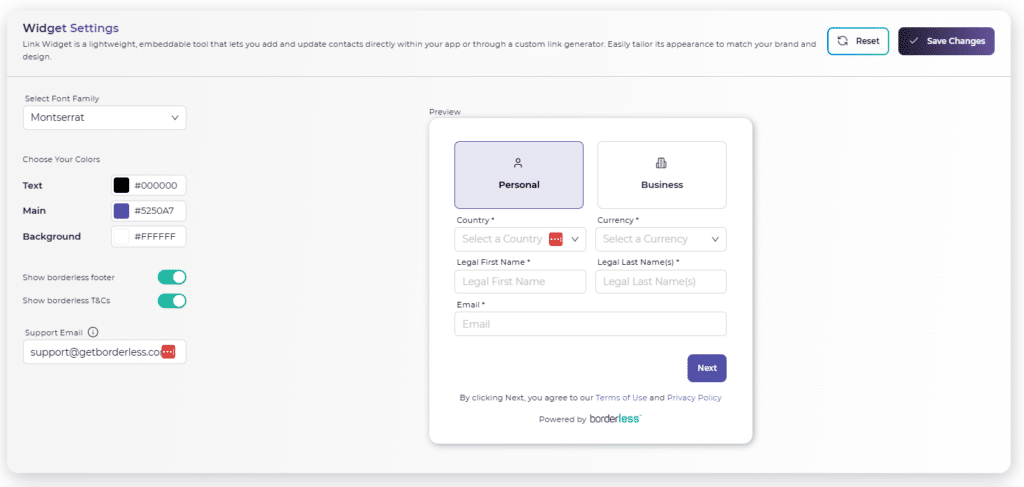1024x487 pixels.
Task: Switch to the Personal account tab
Action: (518, 175)
